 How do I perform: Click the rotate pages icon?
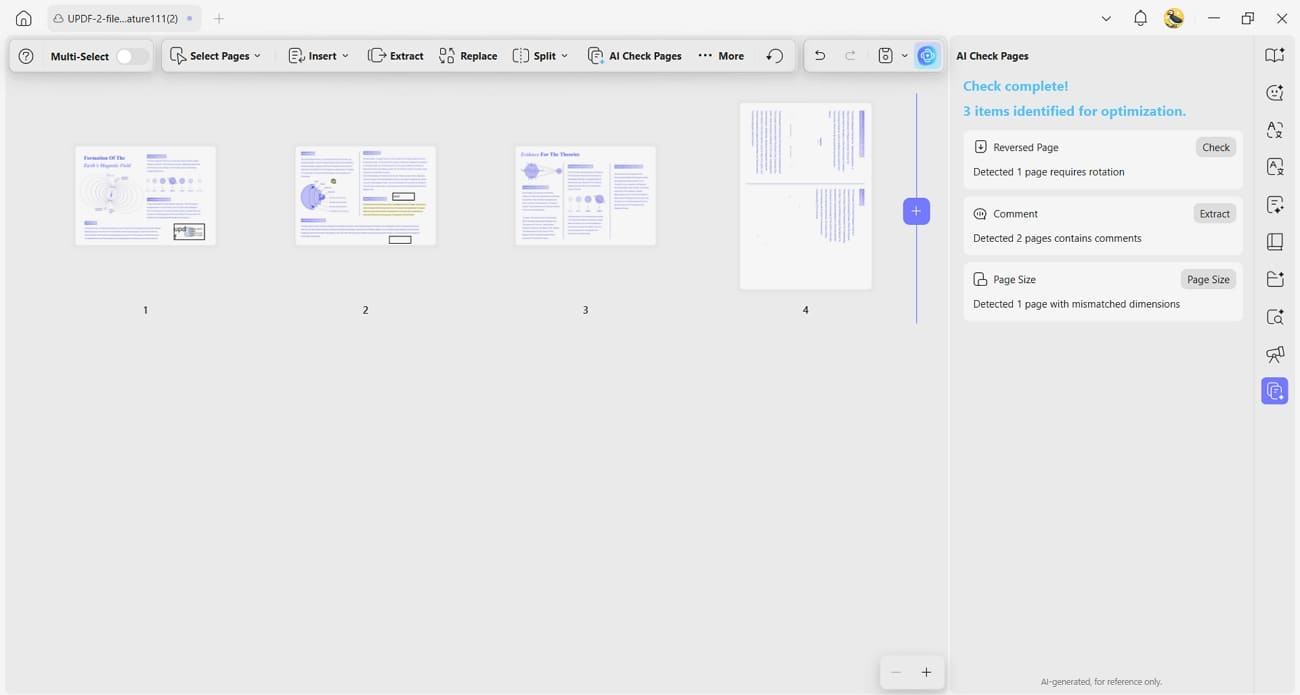pyautogui.click(x=774, y=56)
